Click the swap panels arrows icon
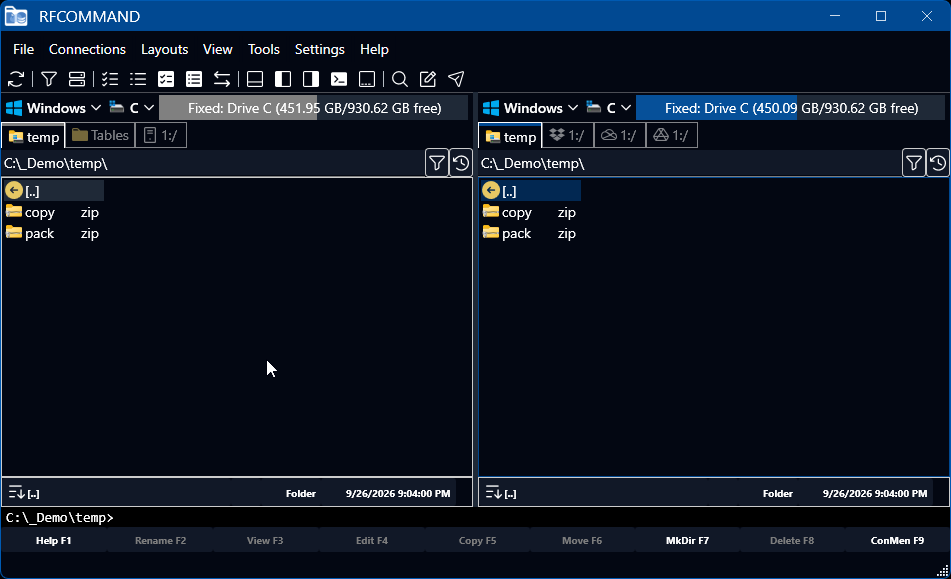Image resolution: width=951 pixels, height=579 pixels. [x=222, y=79]
